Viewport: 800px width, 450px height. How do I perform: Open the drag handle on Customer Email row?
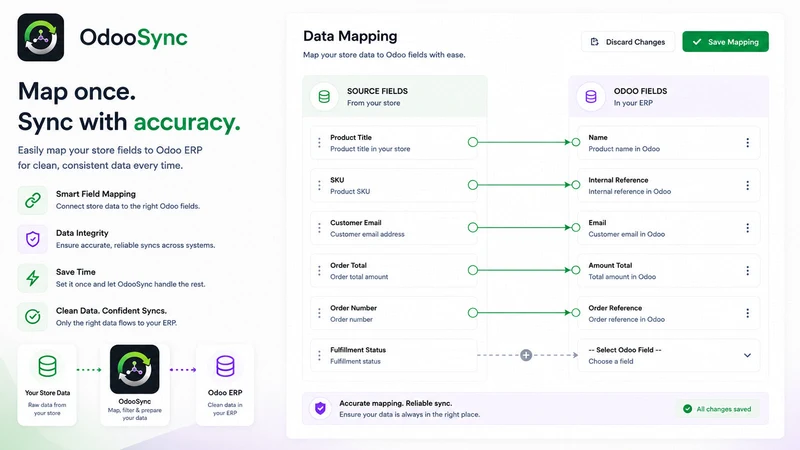pos(319,228)
